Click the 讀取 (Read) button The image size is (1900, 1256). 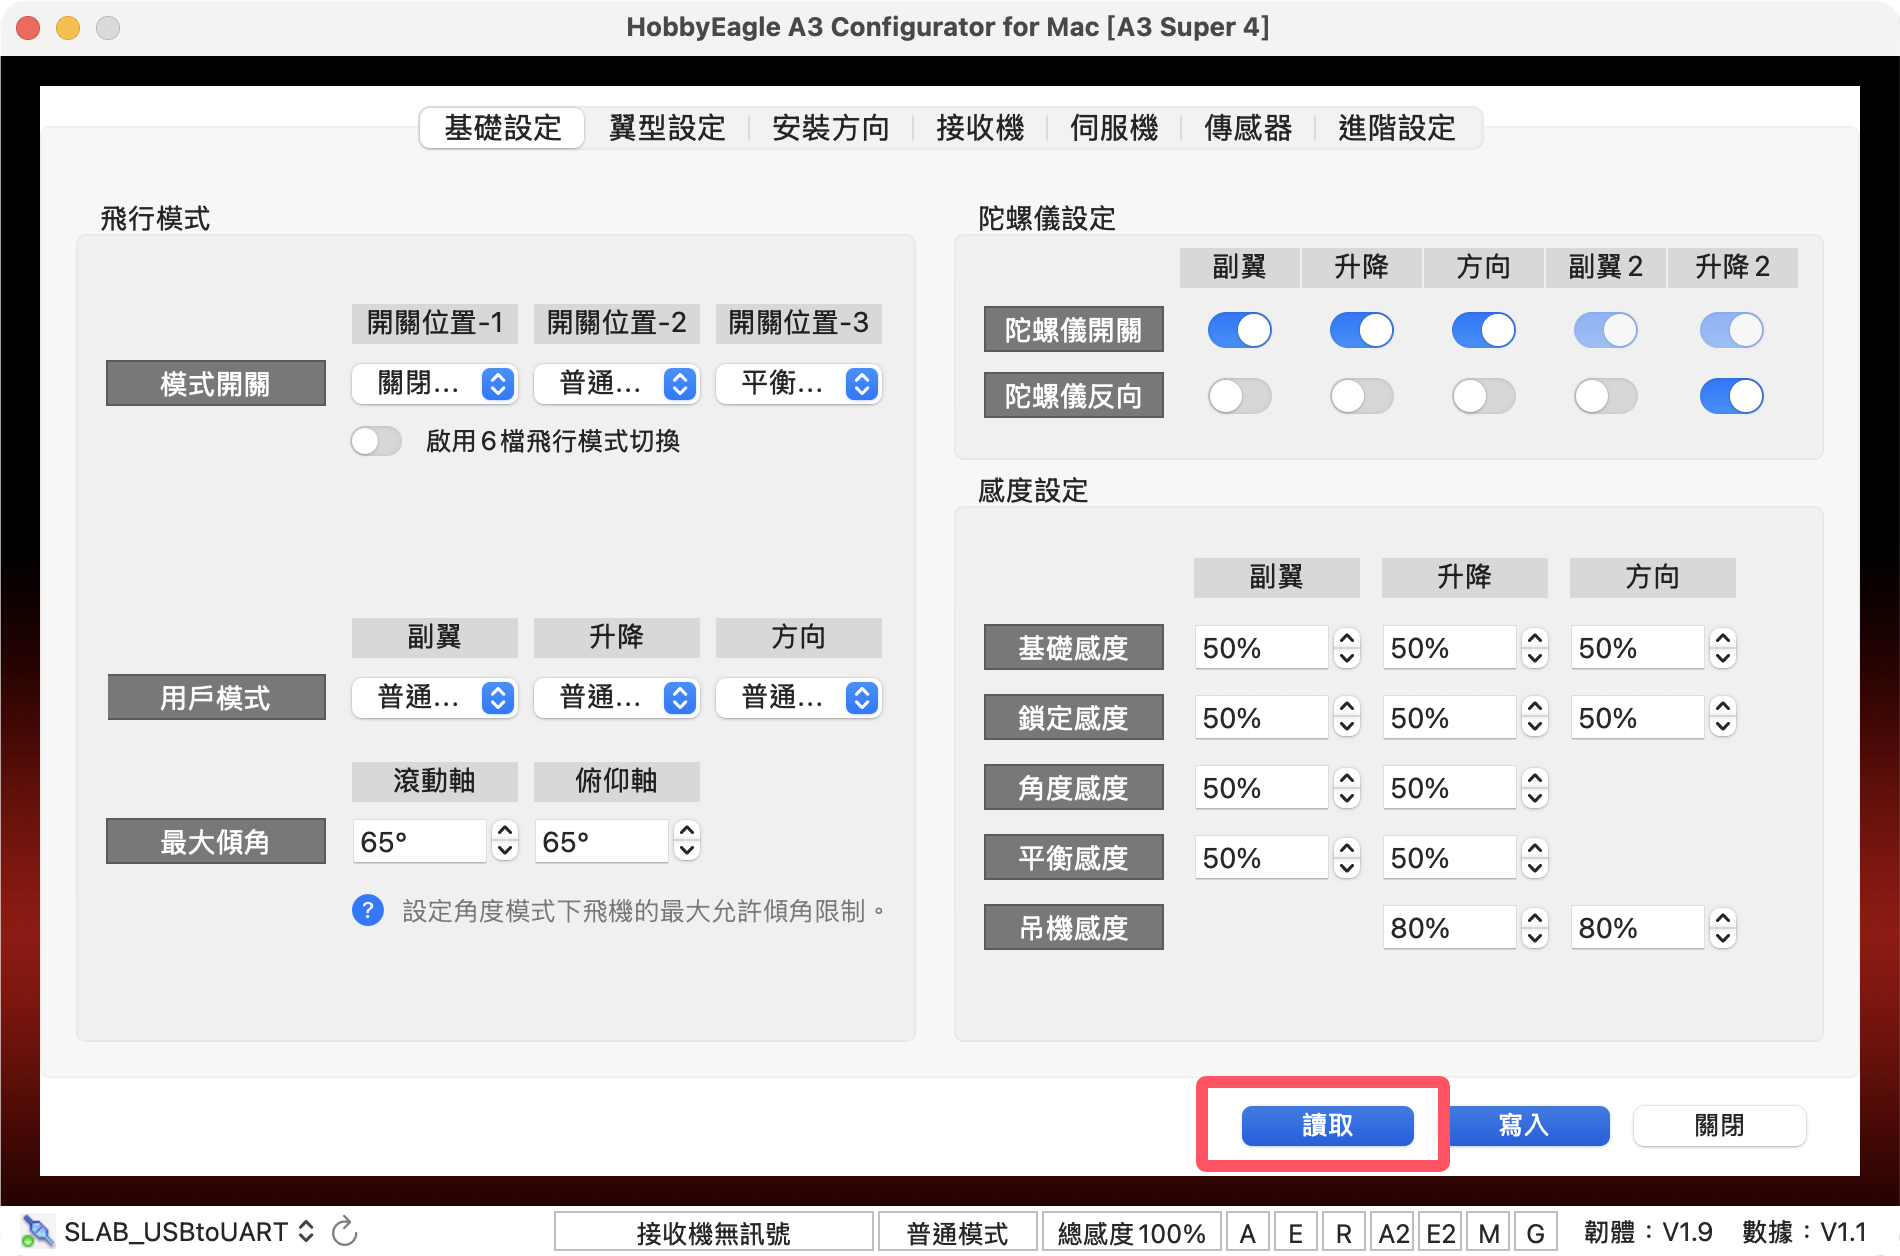1327,1125
